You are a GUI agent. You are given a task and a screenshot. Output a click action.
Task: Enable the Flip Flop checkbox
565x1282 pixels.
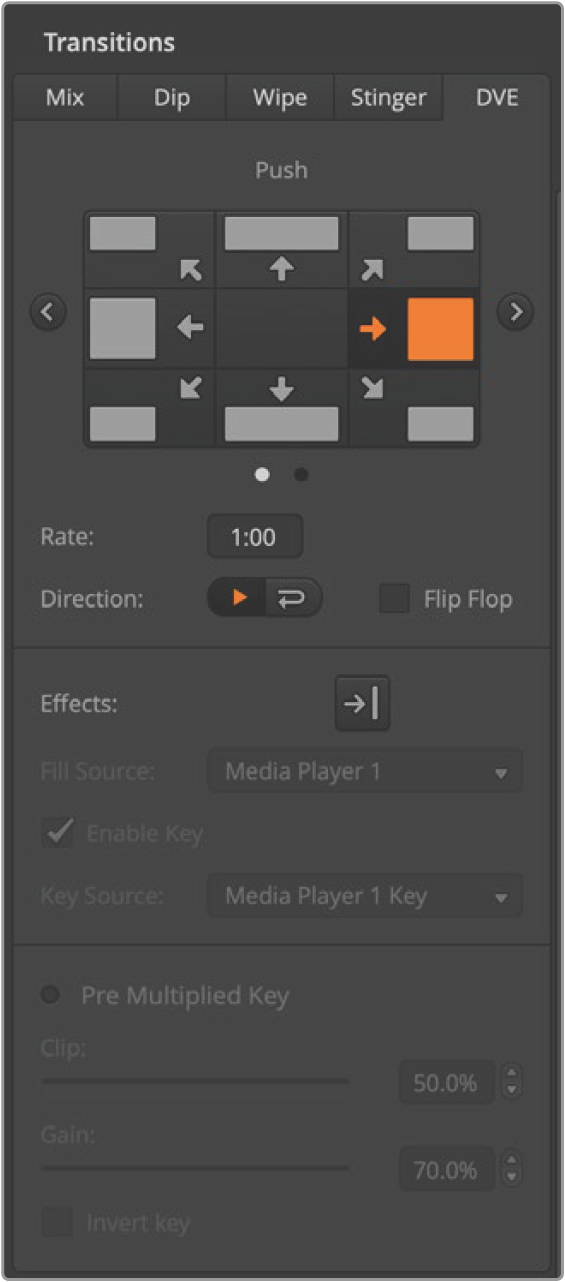[x=395, y=599]
